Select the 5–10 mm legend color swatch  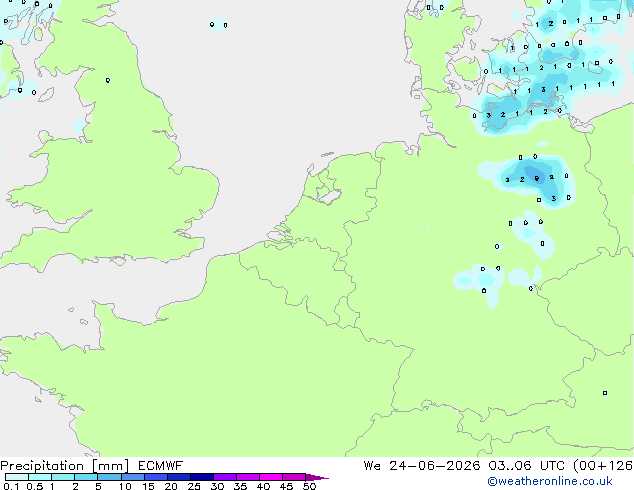(109, 477)
